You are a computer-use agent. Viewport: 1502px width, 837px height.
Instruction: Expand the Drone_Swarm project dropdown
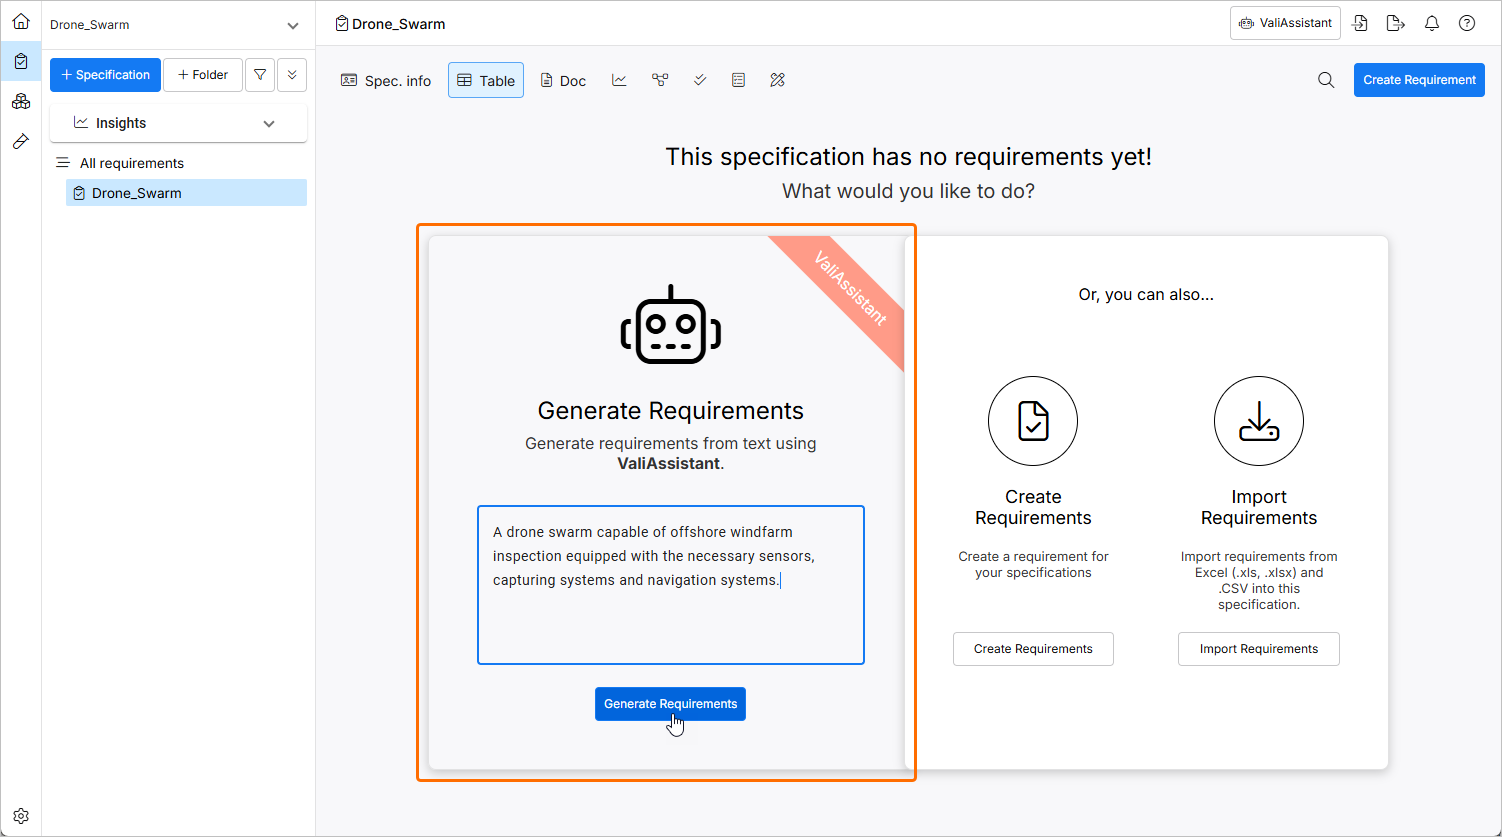pos(292,25)
